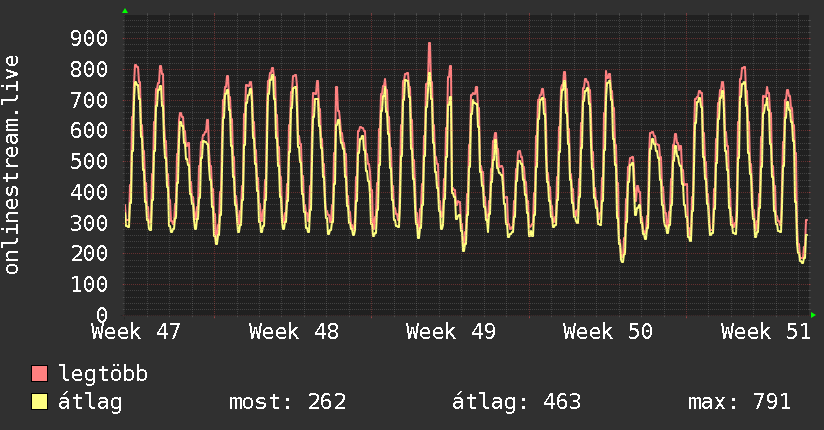Click the Week 49 axis label
The width and height of the screenshot is (824, 430).
451,332
